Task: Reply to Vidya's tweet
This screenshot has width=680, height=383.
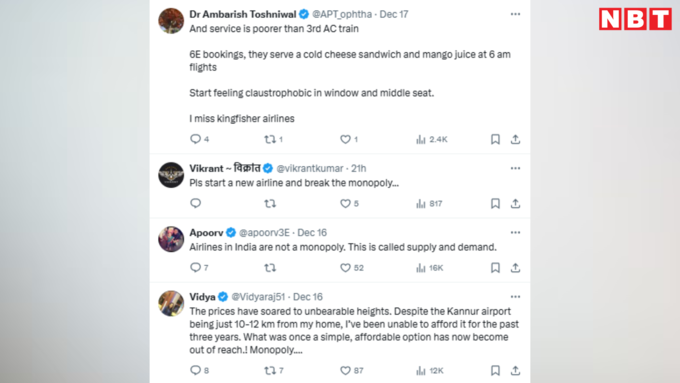Action: click(196, 370)
